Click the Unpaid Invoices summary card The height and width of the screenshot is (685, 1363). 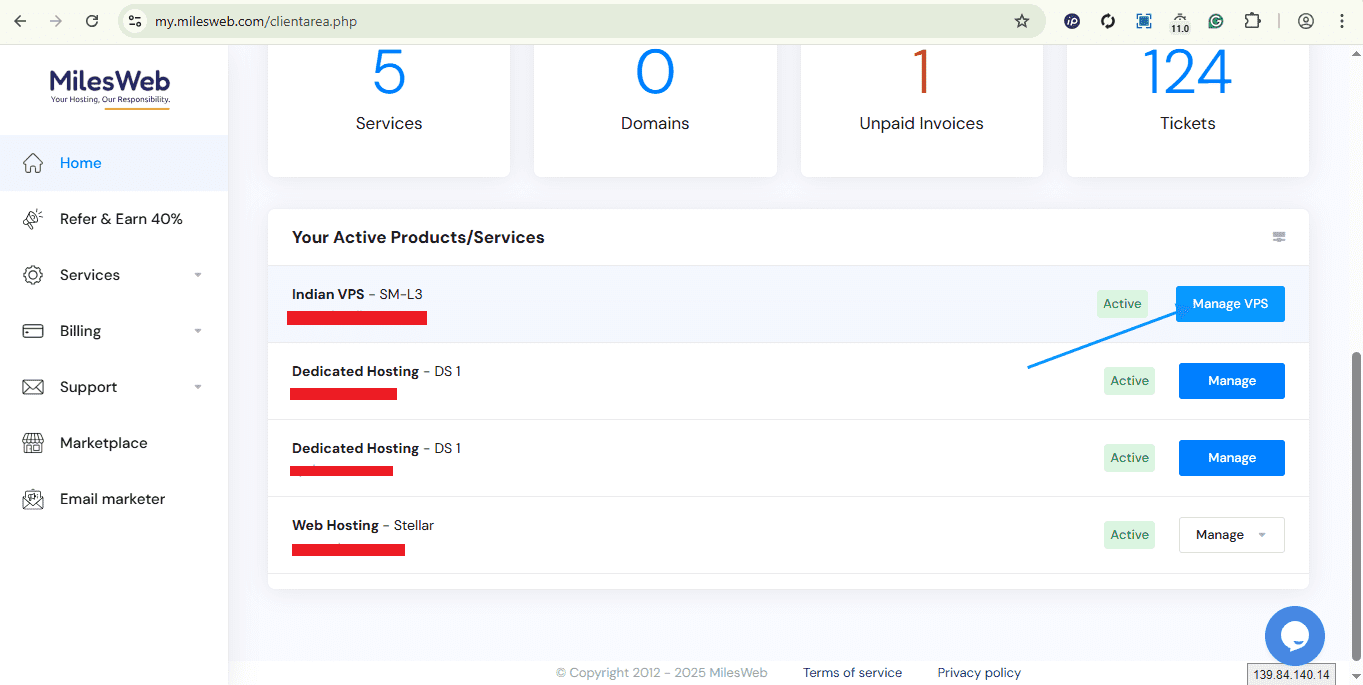[921, 110]
